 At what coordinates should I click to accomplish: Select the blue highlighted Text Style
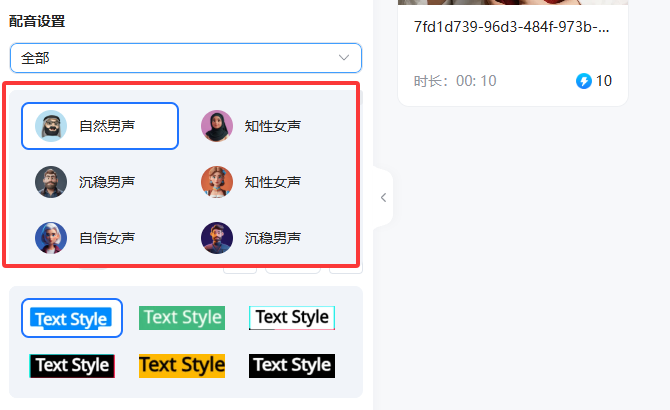point(72,318)
